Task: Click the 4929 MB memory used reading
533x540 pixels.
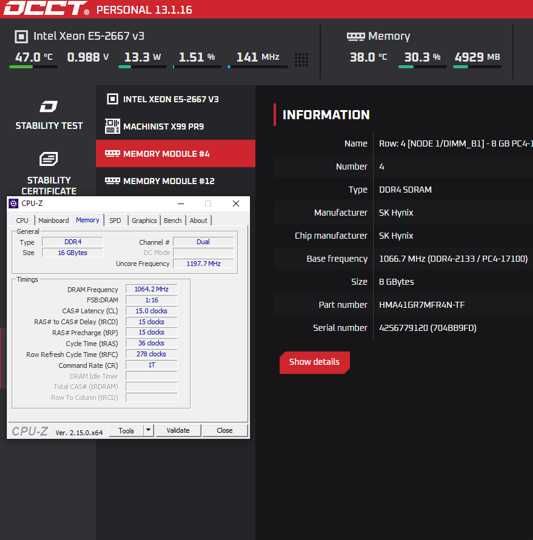Action: click(477, 57)
